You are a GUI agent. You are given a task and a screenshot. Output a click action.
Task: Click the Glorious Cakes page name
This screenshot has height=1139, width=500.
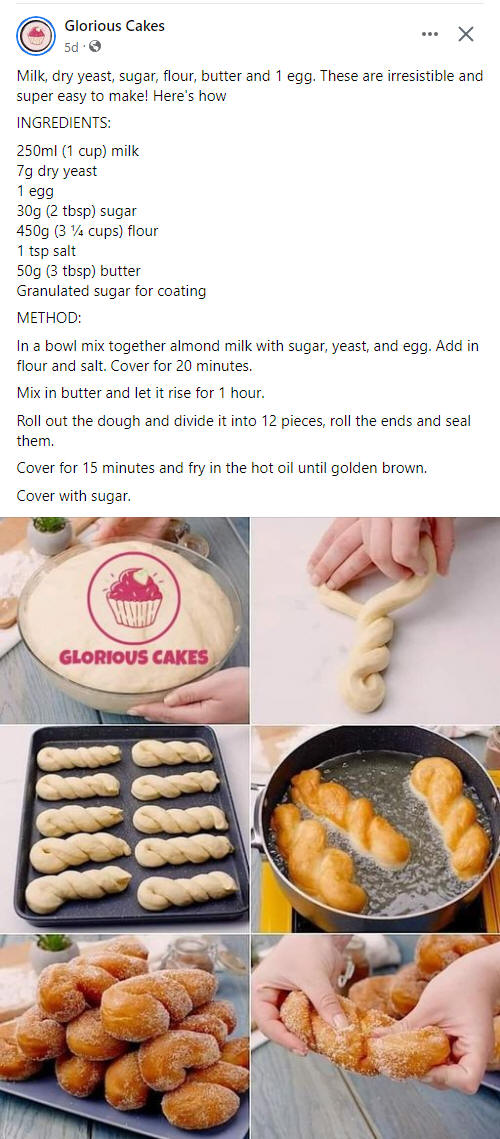(x=114, y=26)
